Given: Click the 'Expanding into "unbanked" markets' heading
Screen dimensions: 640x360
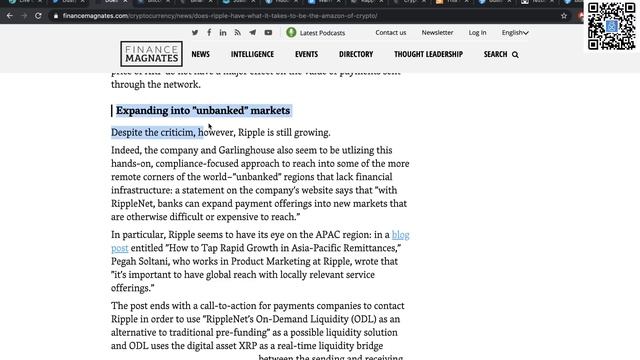Looking at the screenshot, I should click(203, 111).
